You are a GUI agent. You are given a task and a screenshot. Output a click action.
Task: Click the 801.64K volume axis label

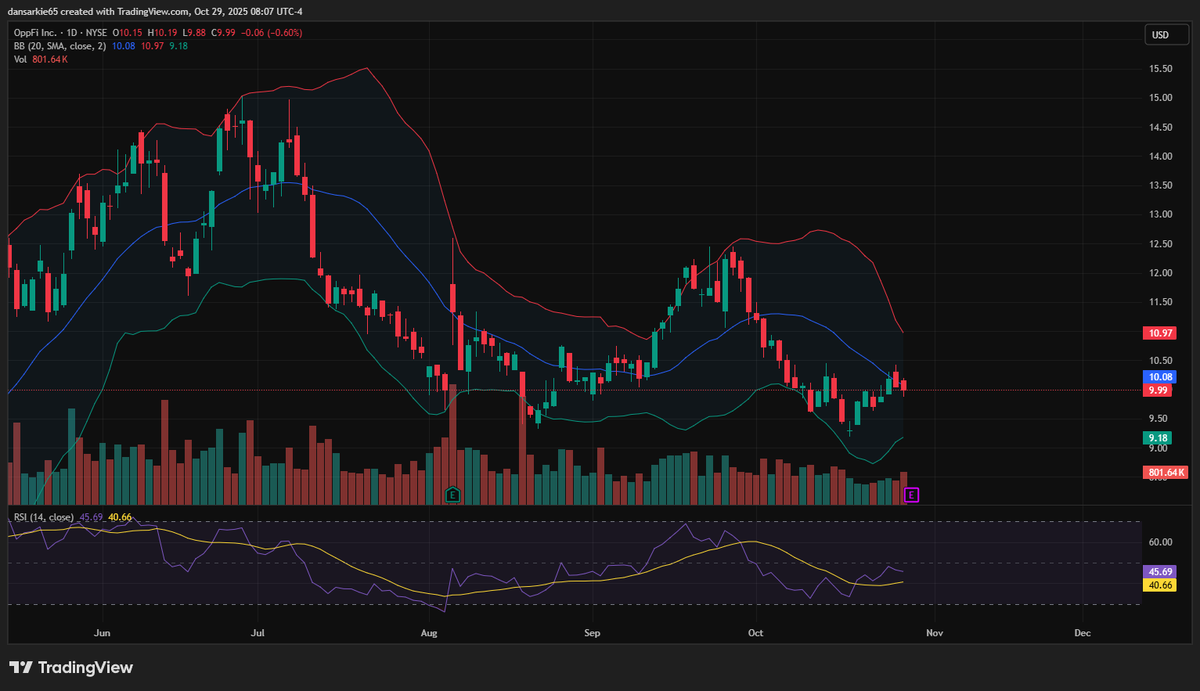(1164, 472)
